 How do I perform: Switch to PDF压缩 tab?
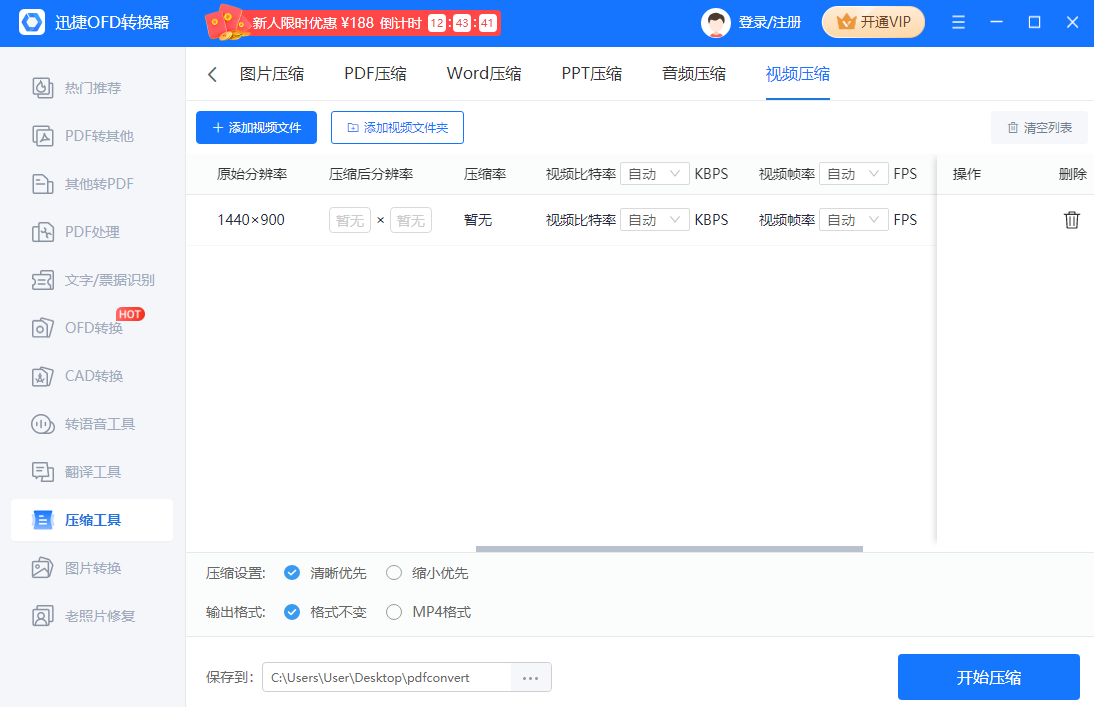click(375, 74)
